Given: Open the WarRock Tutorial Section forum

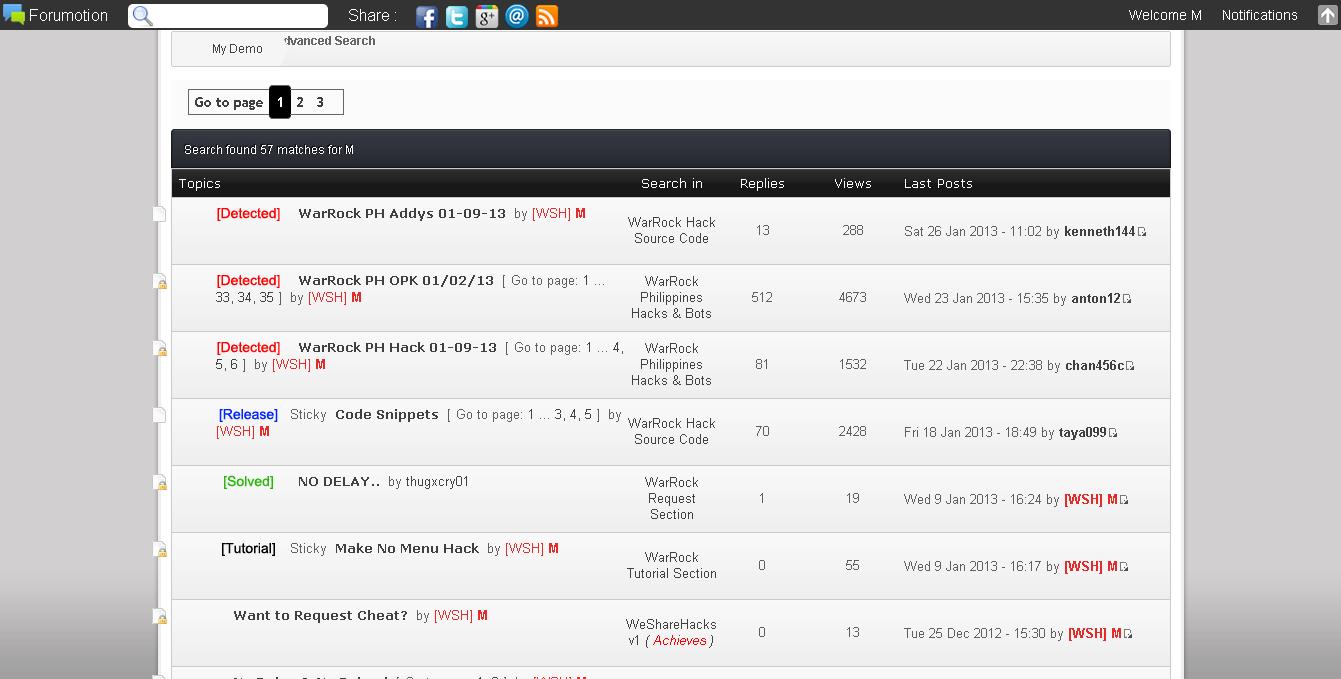Looking at the screenshot, I should pos(672,566).
